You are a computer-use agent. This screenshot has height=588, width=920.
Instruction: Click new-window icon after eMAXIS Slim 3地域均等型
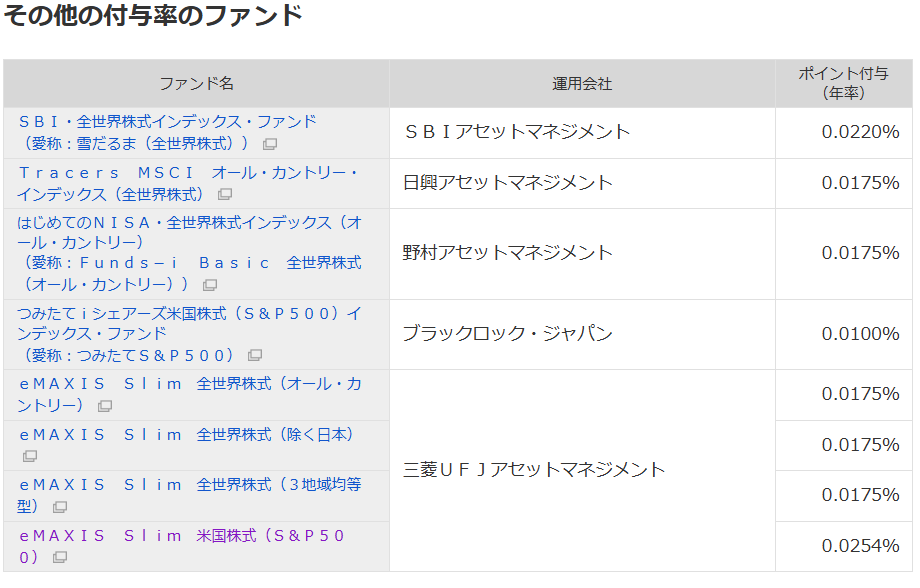[x=60, y=507]
